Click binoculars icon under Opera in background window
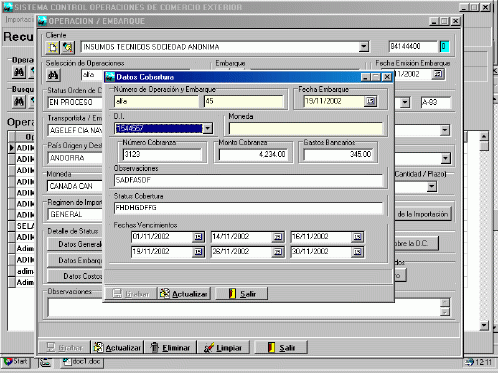This screenshot has width=498, height=373. (19, 72)
